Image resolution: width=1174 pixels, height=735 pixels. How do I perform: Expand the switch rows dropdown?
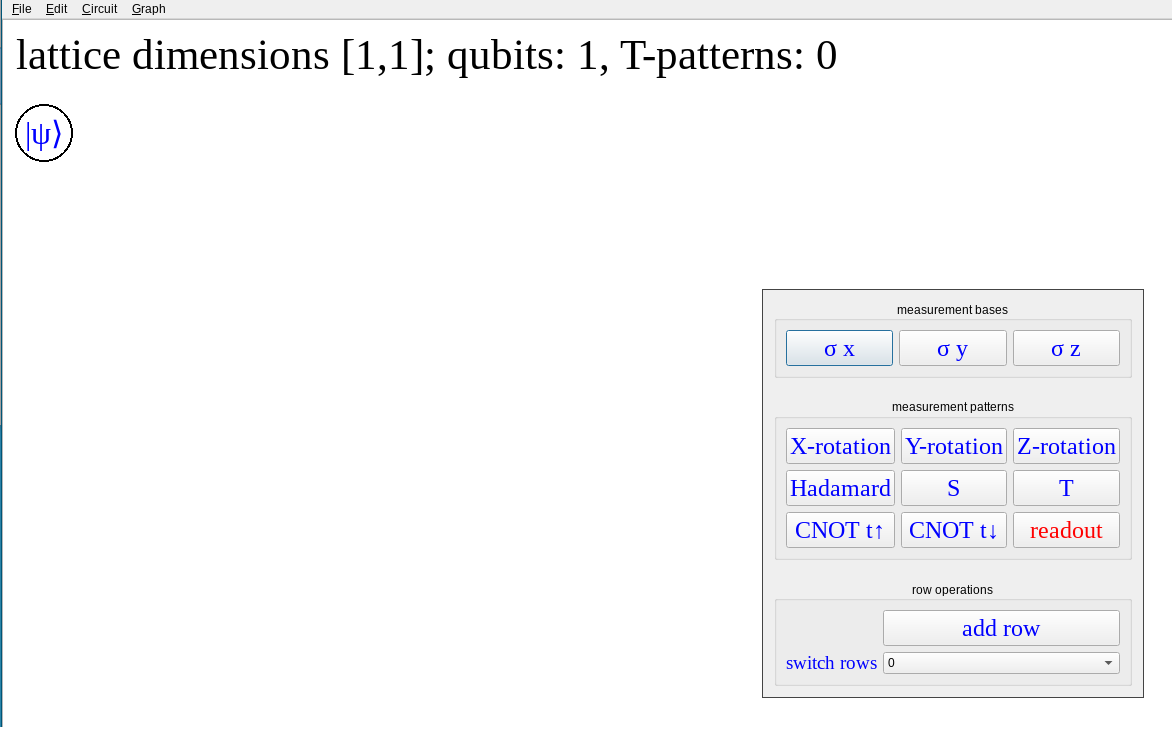pyautogui.click(x=1001, y=663)
